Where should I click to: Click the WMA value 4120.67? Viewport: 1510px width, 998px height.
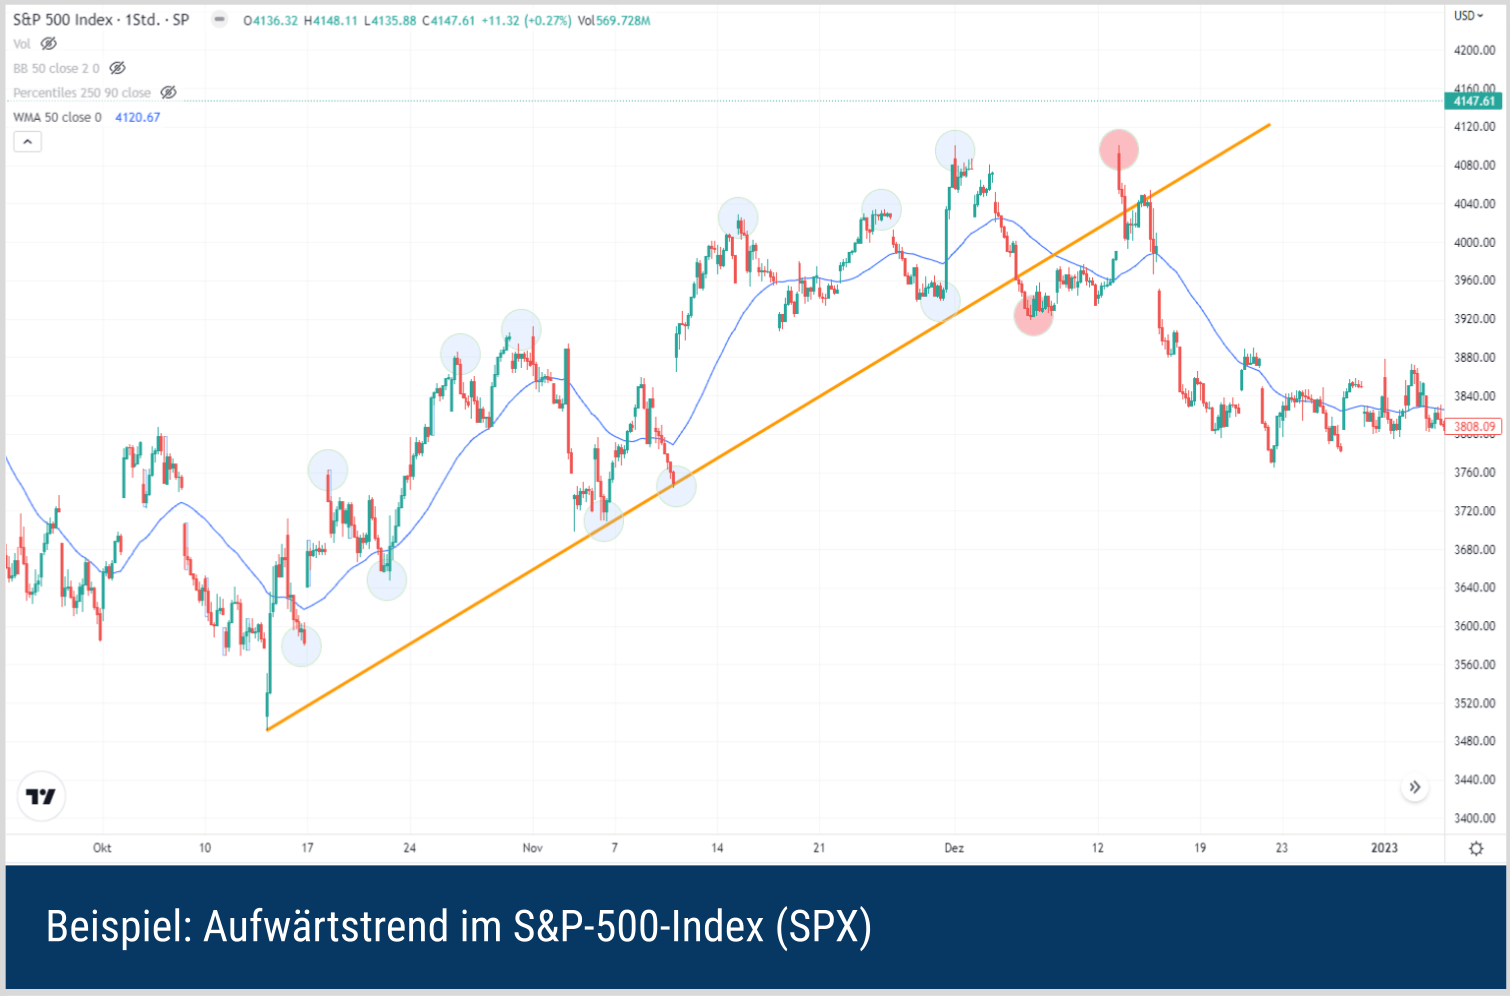coord(138,117)
